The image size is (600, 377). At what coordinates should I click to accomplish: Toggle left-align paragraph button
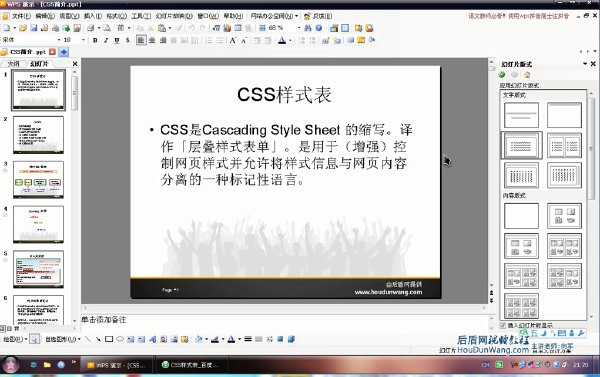tap(141, 40)
